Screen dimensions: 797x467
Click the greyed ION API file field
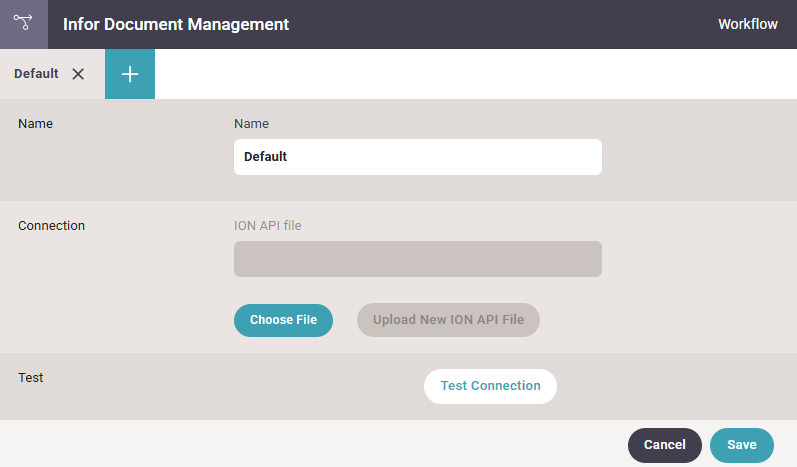coord(418,259)
